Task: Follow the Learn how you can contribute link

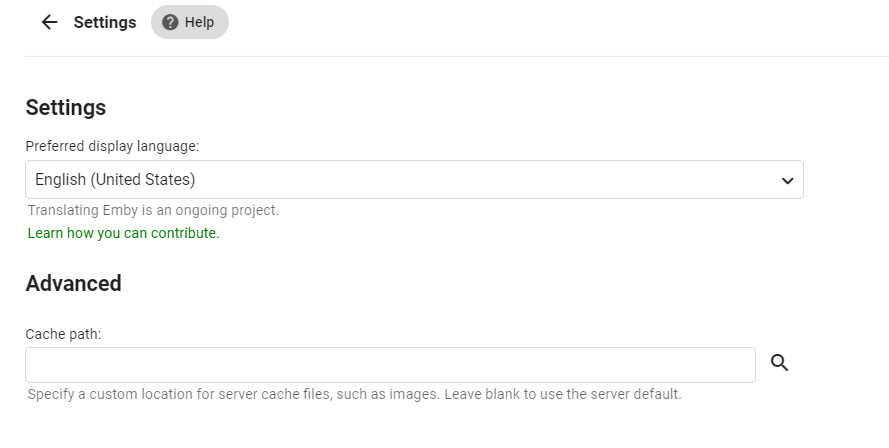Action: pos(123,233)
